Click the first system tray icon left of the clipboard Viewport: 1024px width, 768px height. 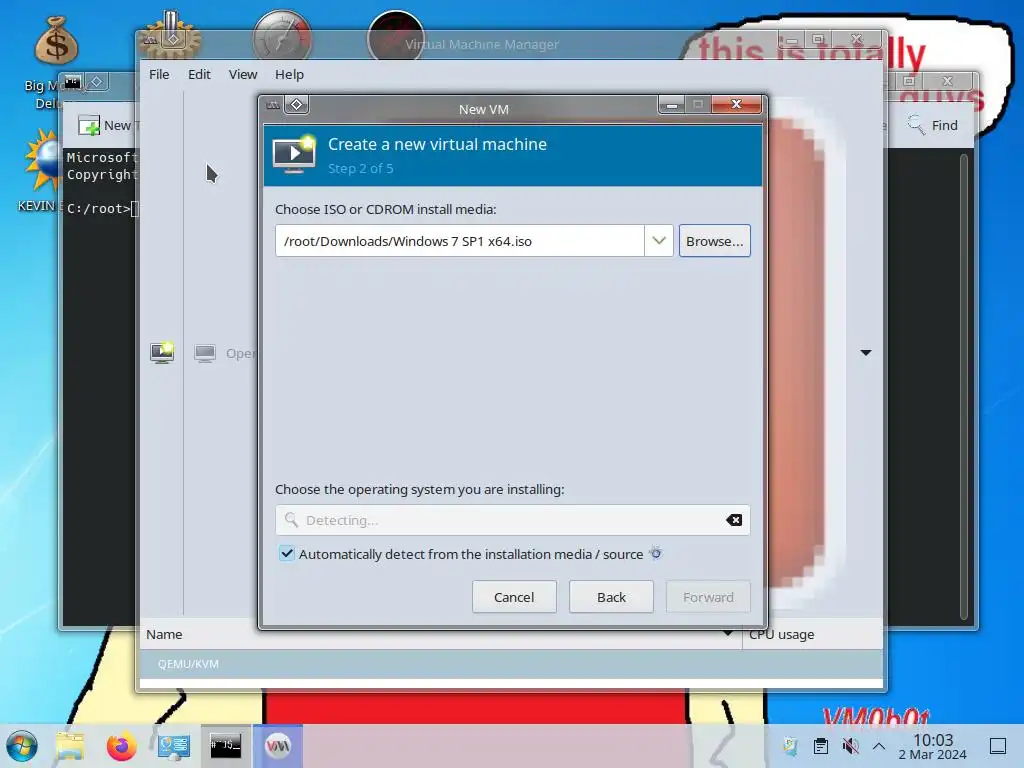coord(790,746)
